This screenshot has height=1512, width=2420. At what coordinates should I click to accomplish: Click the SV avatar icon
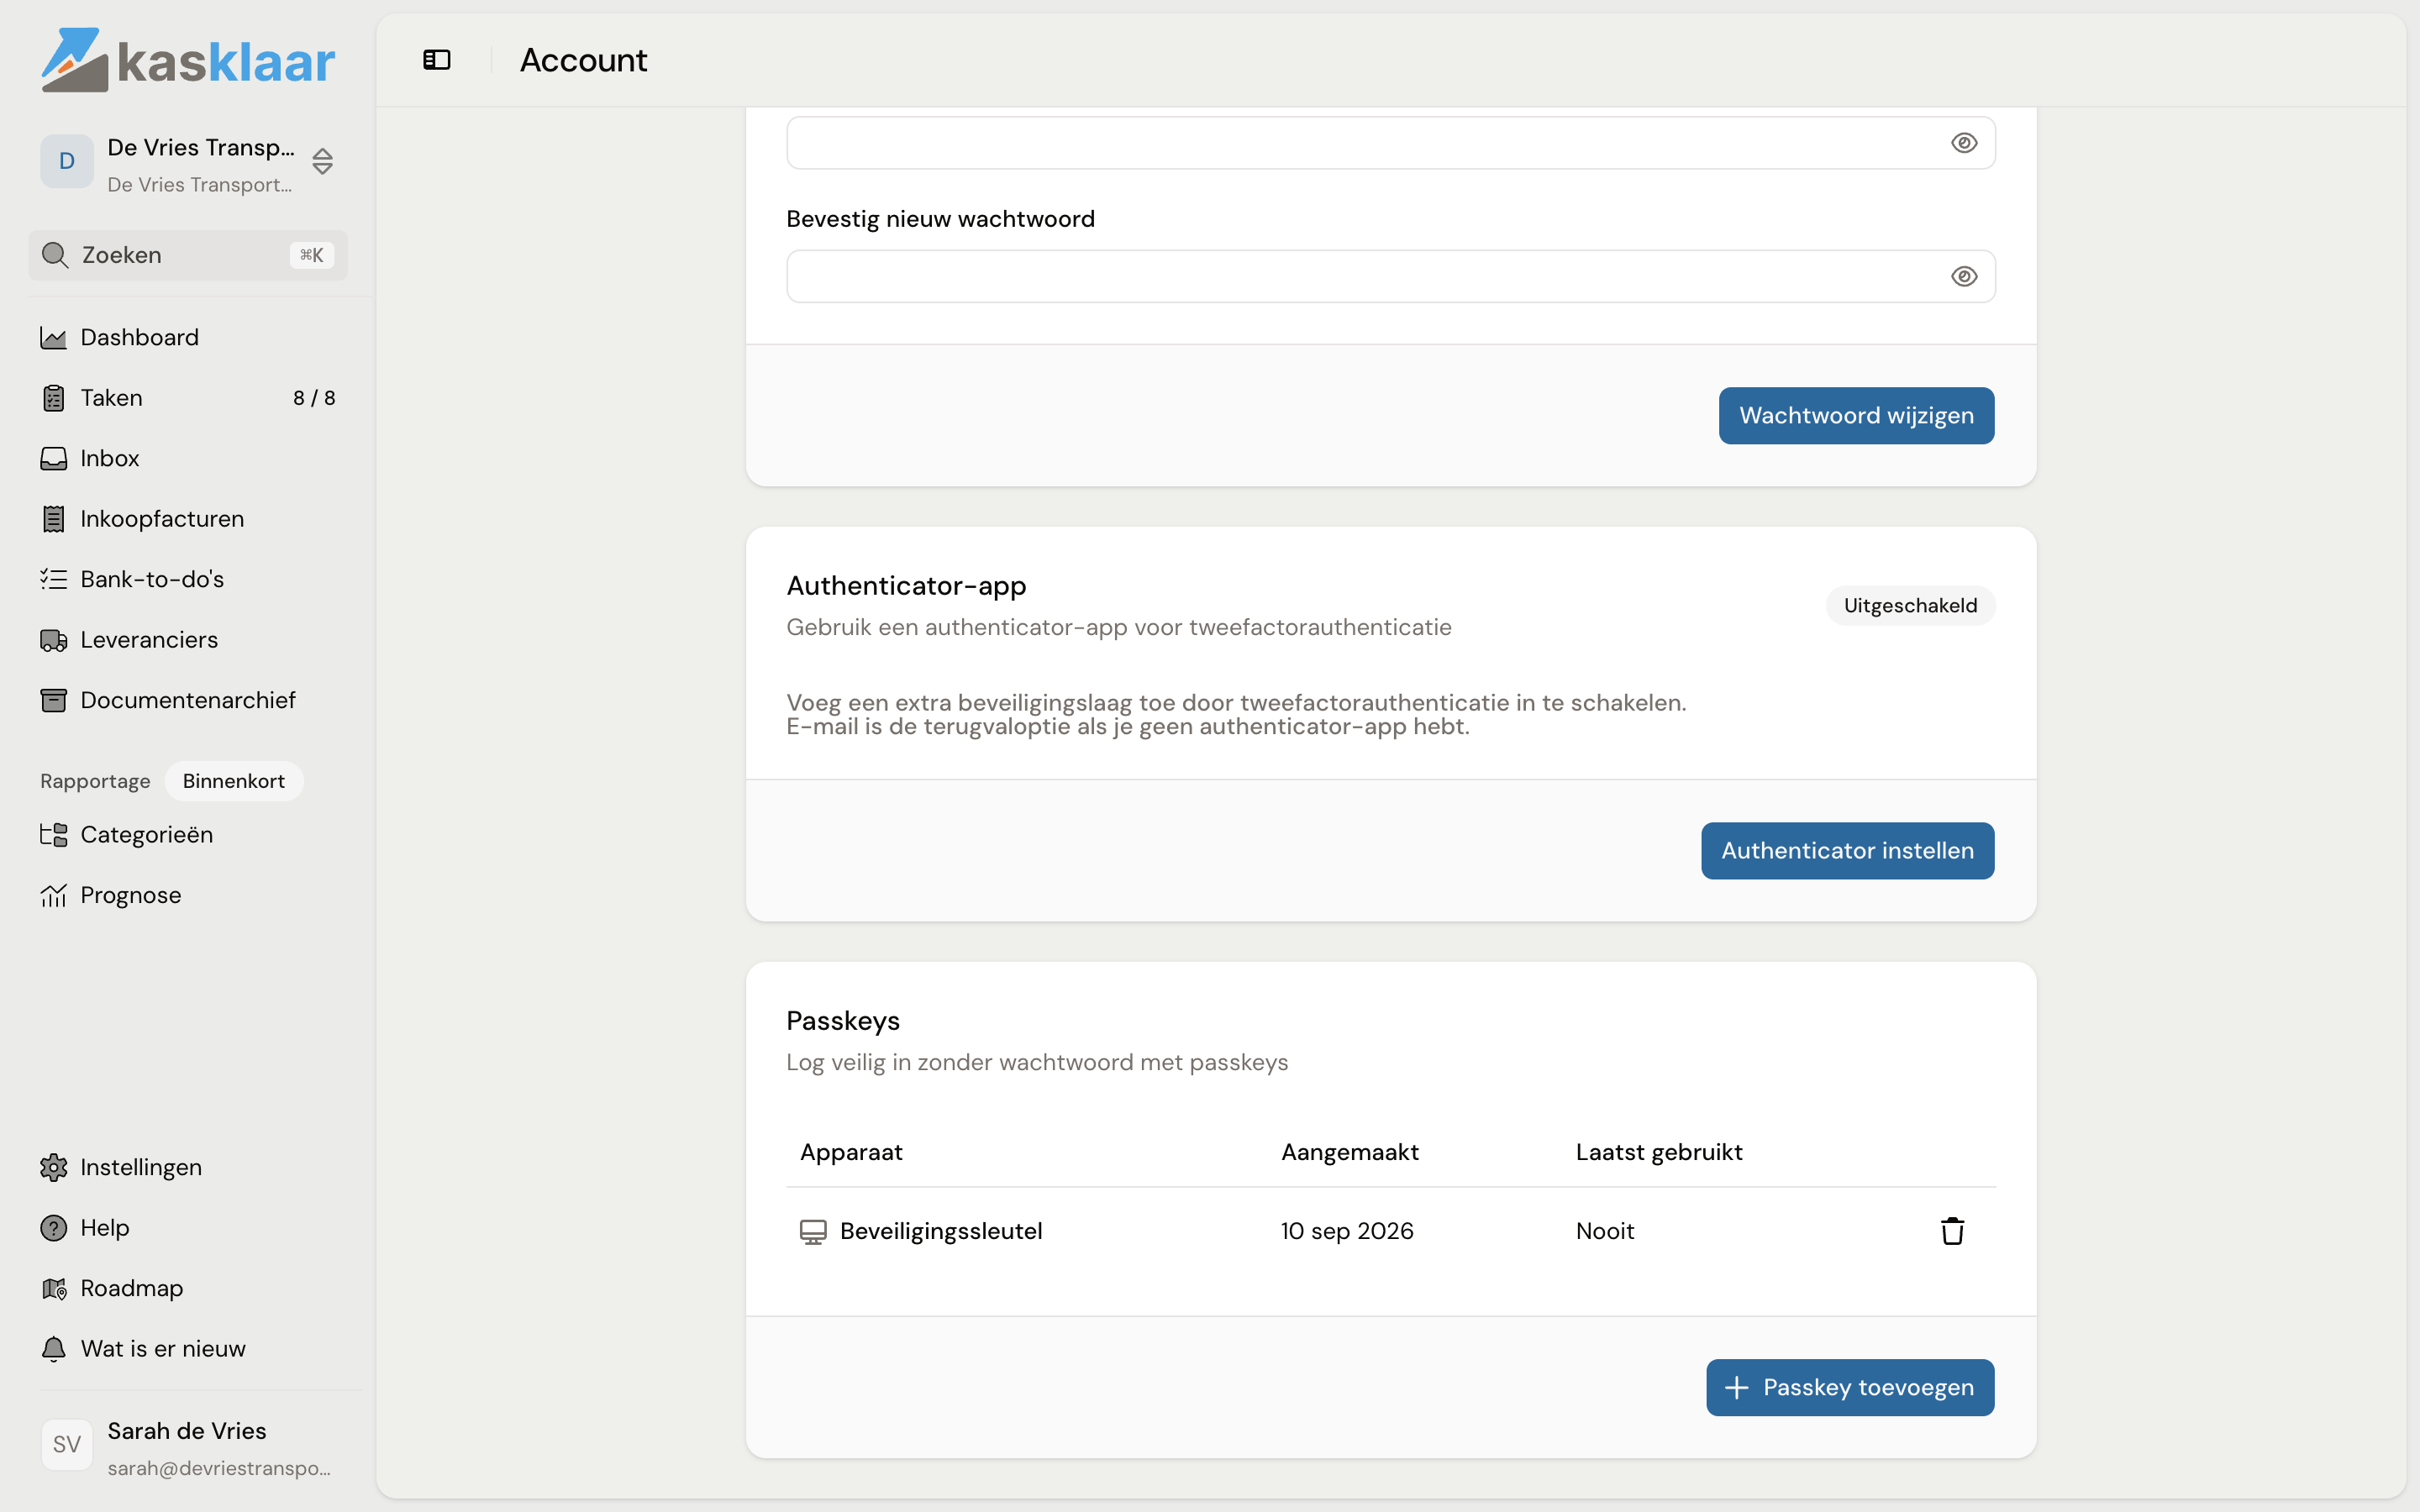[67, 1445]
